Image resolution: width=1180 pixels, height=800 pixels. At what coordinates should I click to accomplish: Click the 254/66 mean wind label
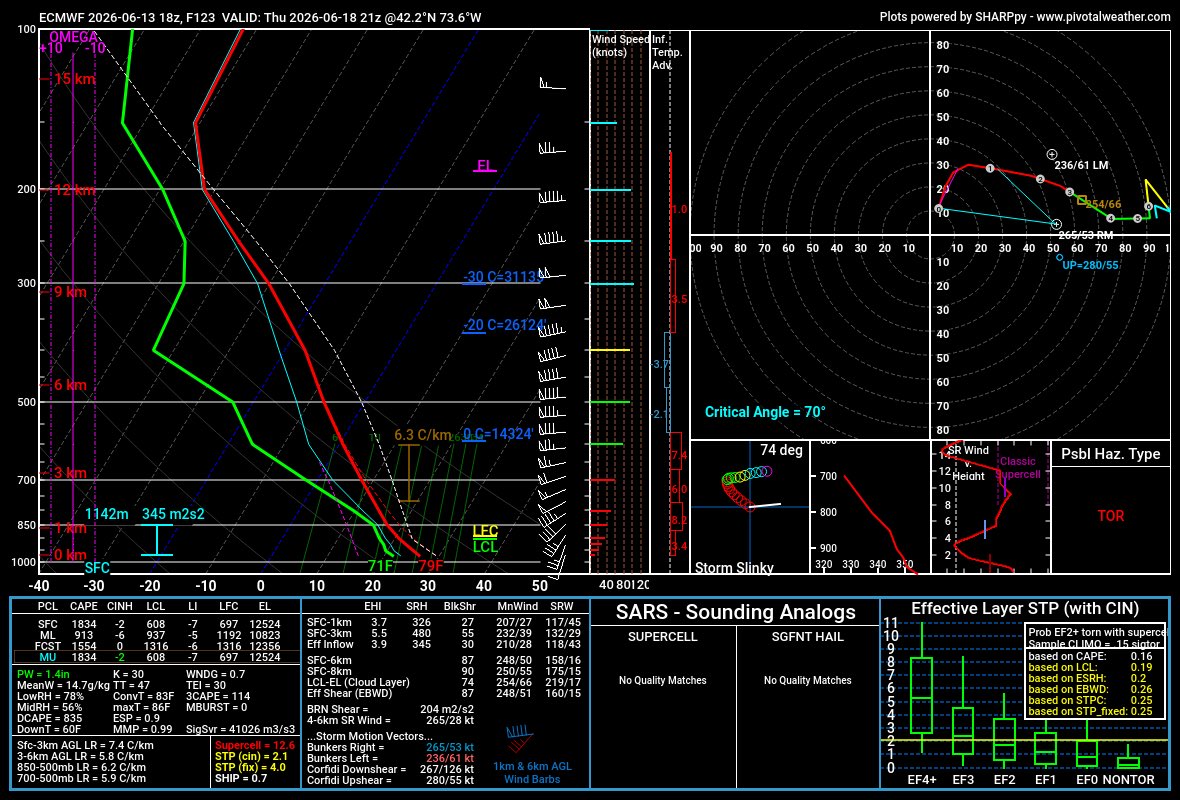click(x=1103, y=204)
